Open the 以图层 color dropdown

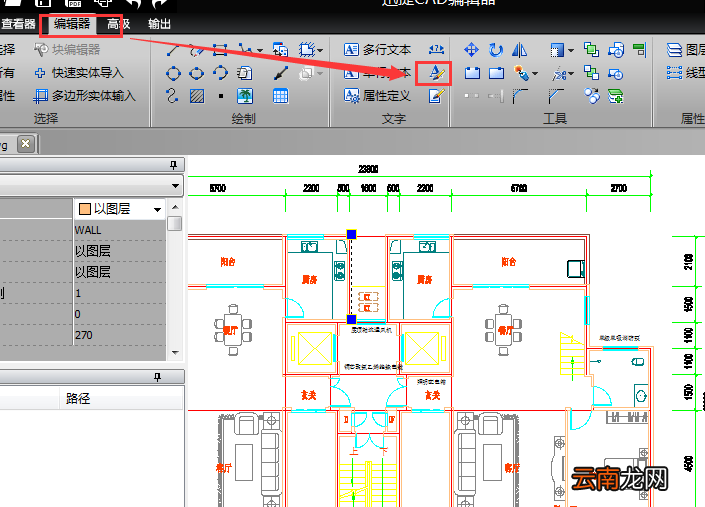click(x=157, y=209)
